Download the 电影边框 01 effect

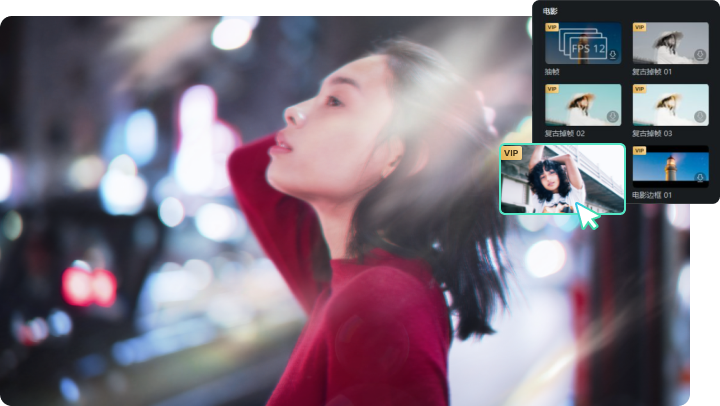click(x=700, y=177)
